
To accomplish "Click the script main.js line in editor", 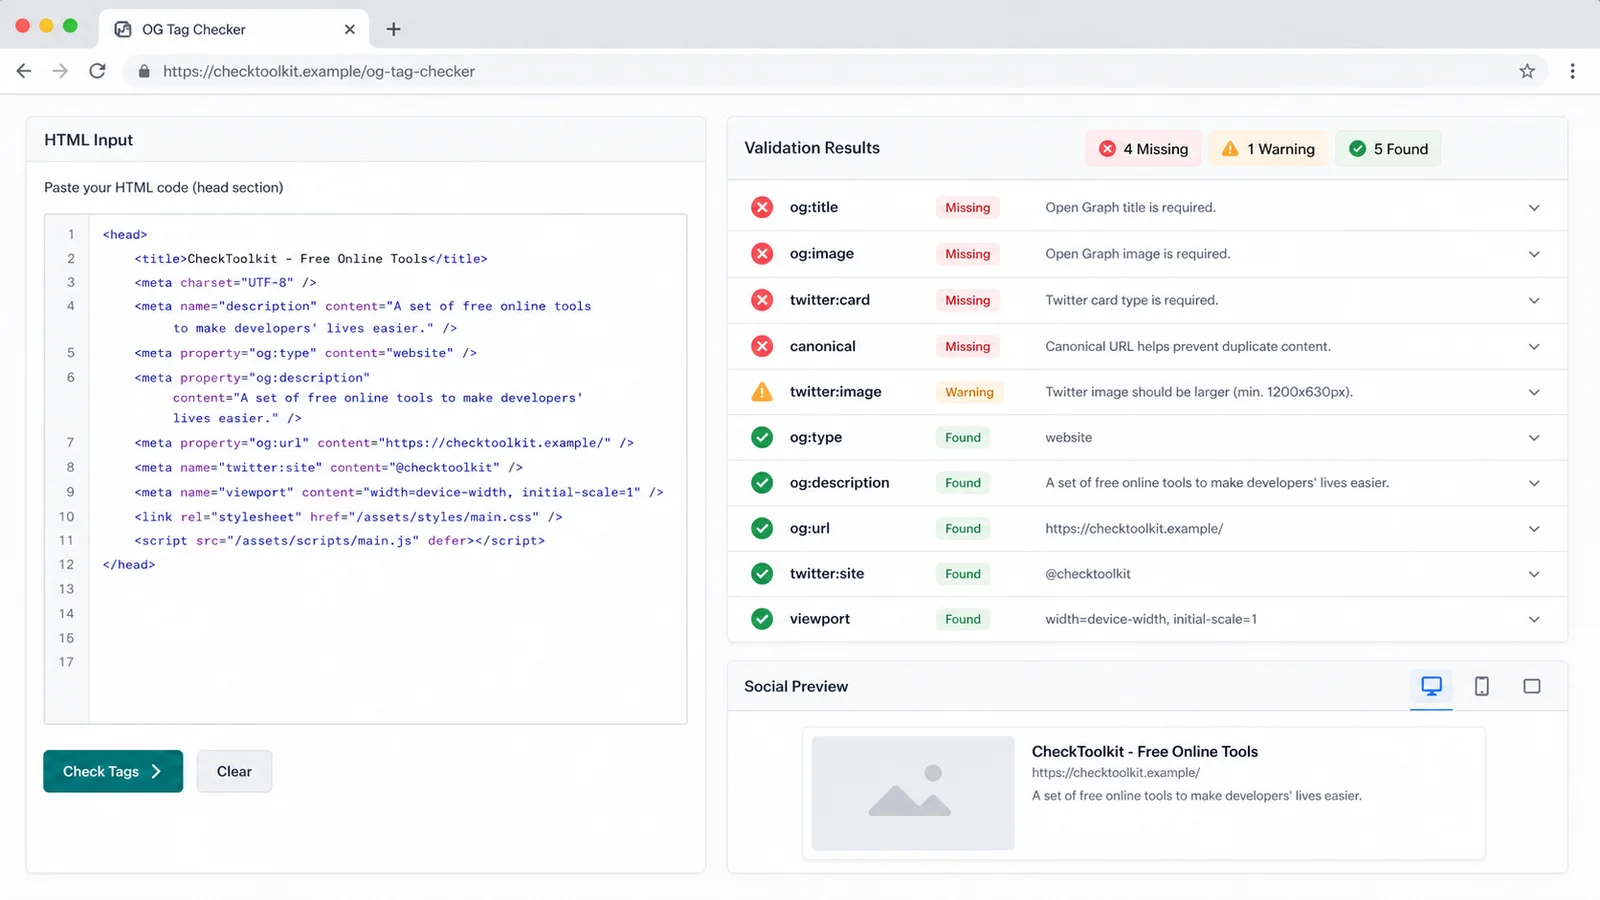I will point(340,540).
